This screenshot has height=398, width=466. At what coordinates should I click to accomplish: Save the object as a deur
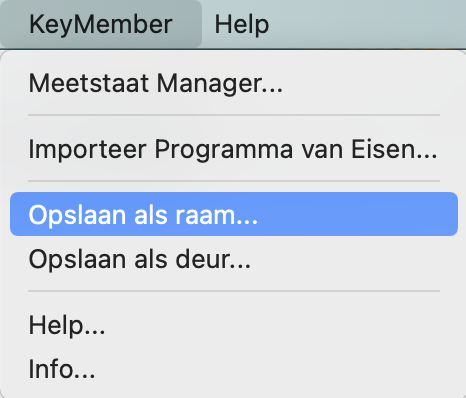234,259
